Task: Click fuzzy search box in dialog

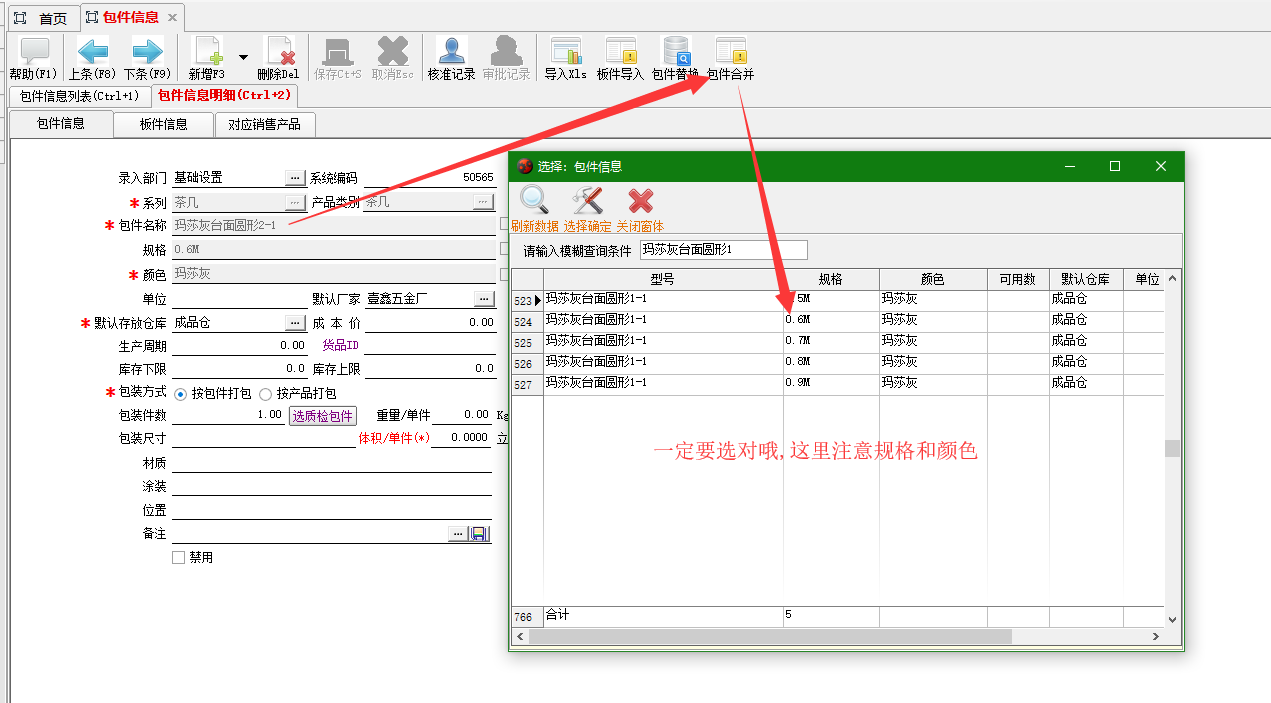Action: click(723, 250)
